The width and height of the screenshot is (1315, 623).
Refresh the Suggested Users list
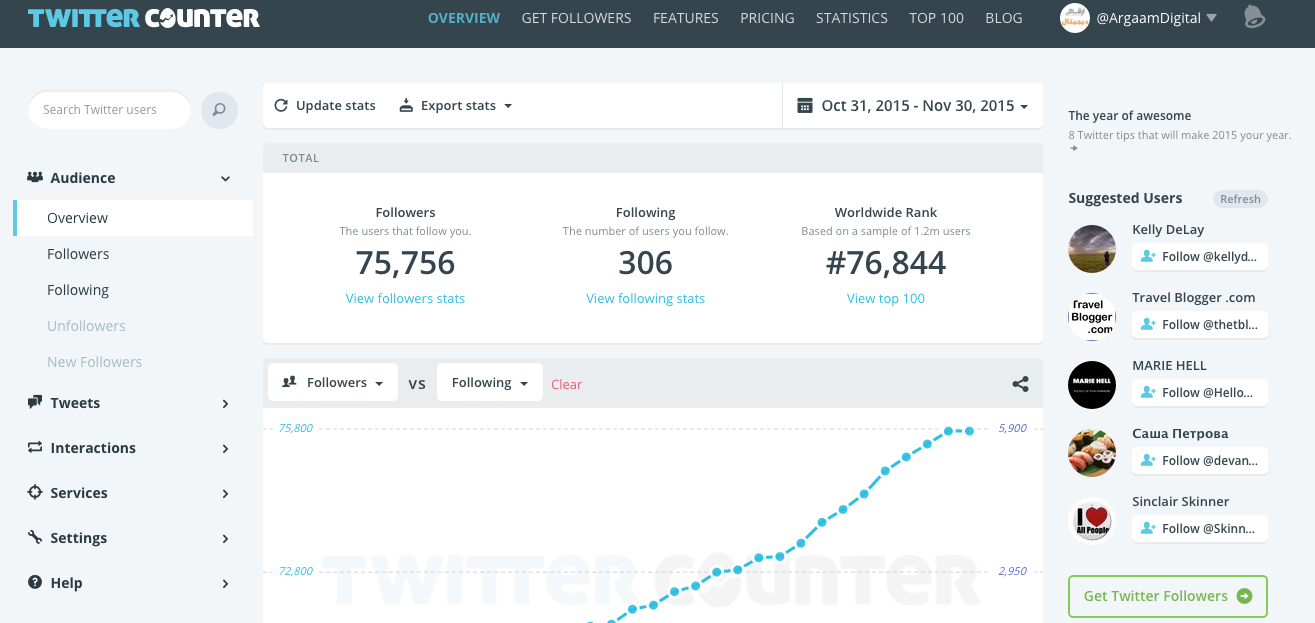1240,199
